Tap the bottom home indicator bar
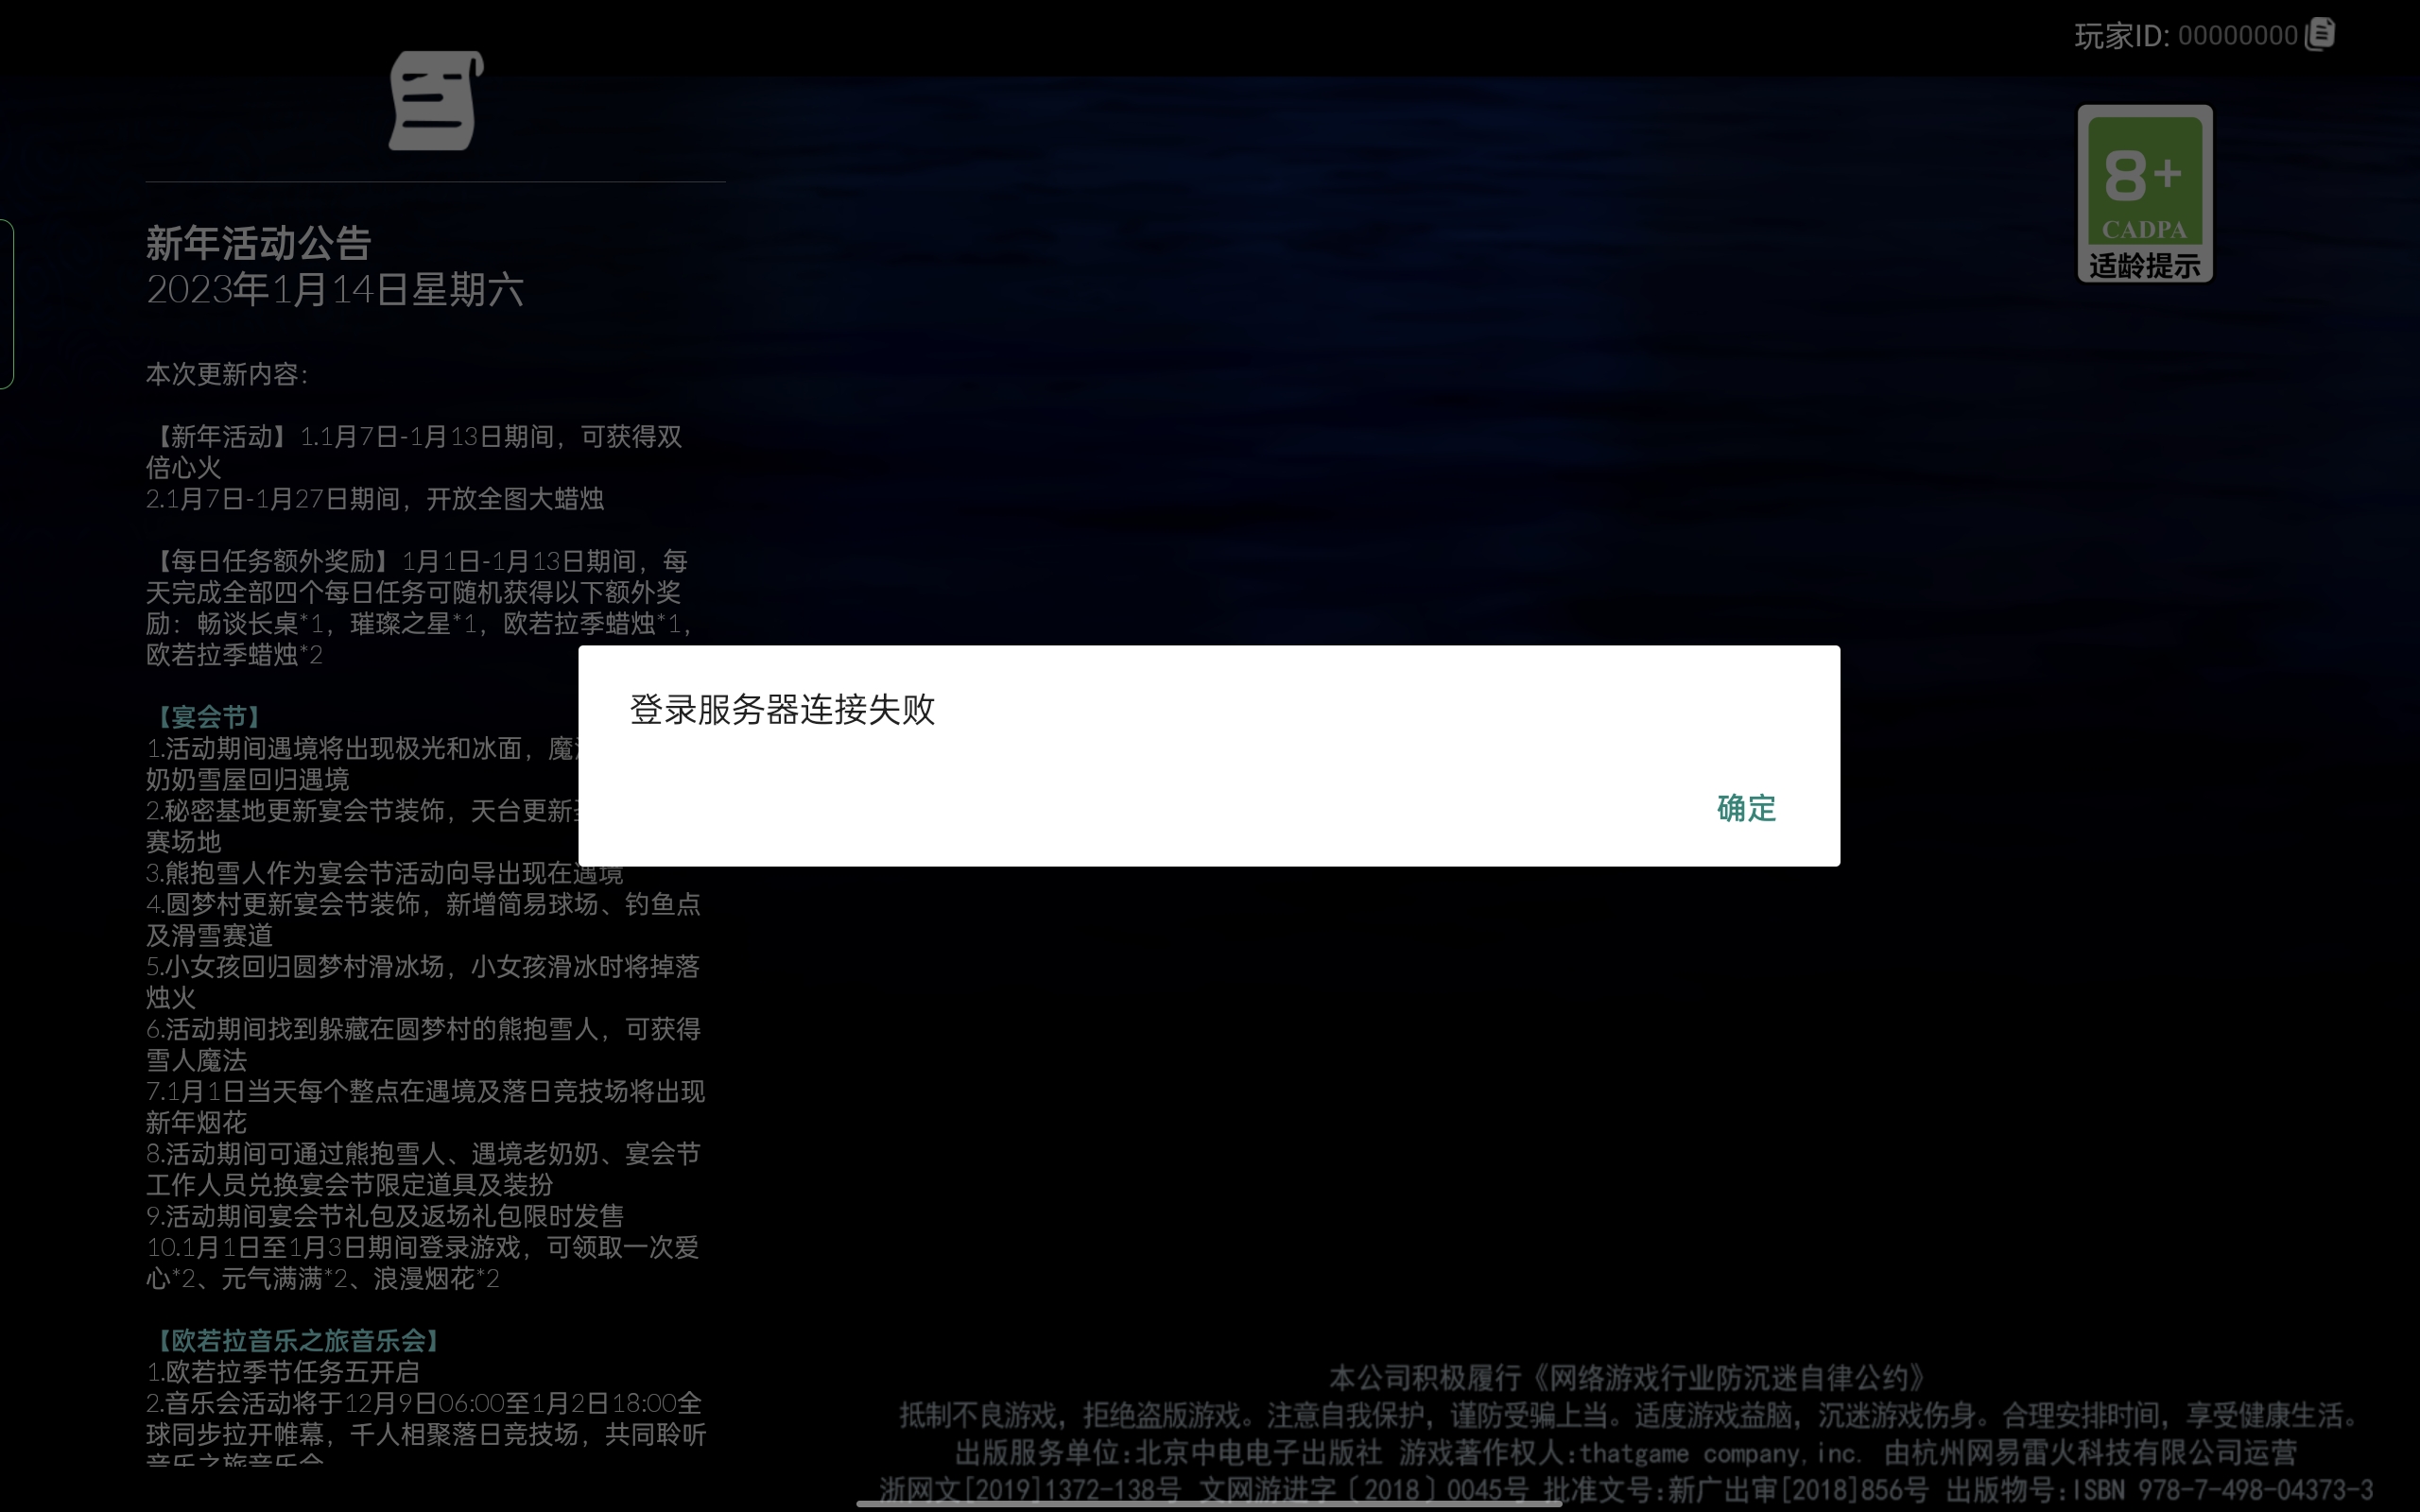 point(1208,1502)
